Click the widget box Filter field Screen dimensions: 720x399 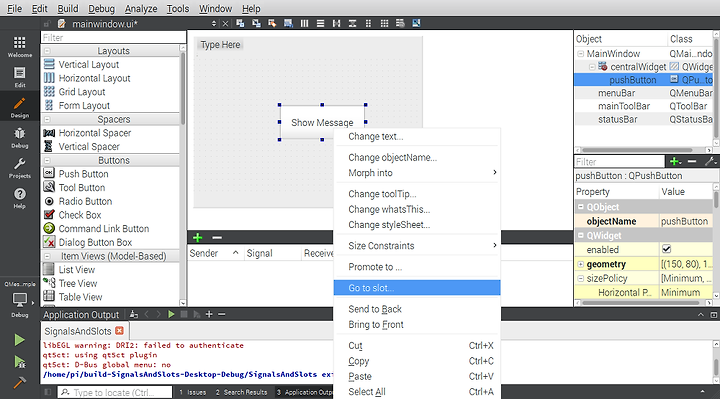click(113, 38)
